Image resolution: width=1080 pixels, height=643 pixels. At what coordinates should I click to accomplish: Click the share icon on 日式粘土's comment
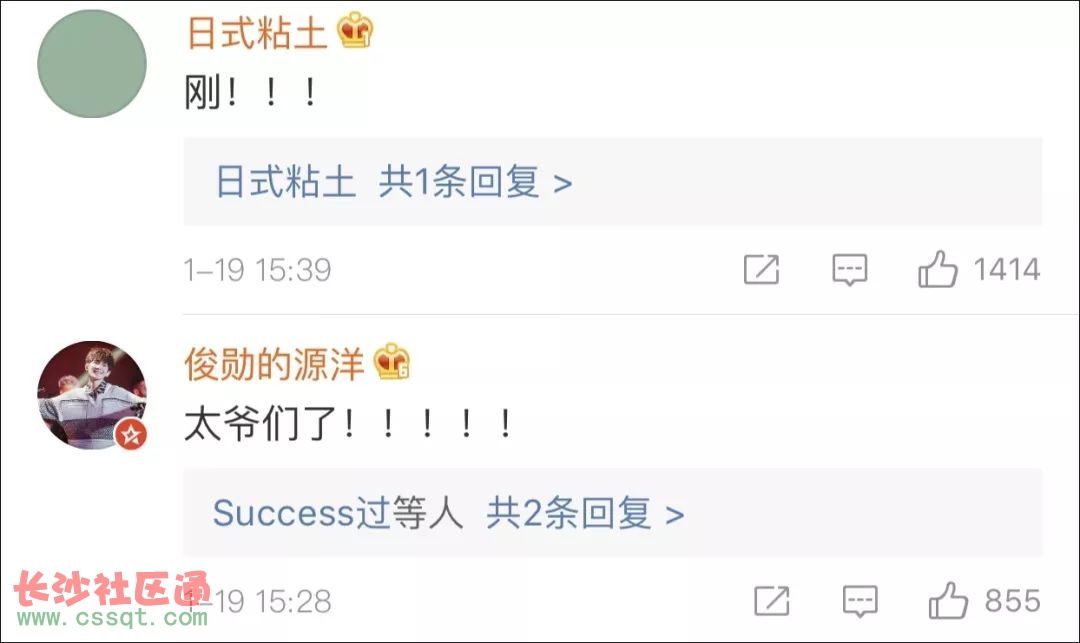[x=761, y=269]
